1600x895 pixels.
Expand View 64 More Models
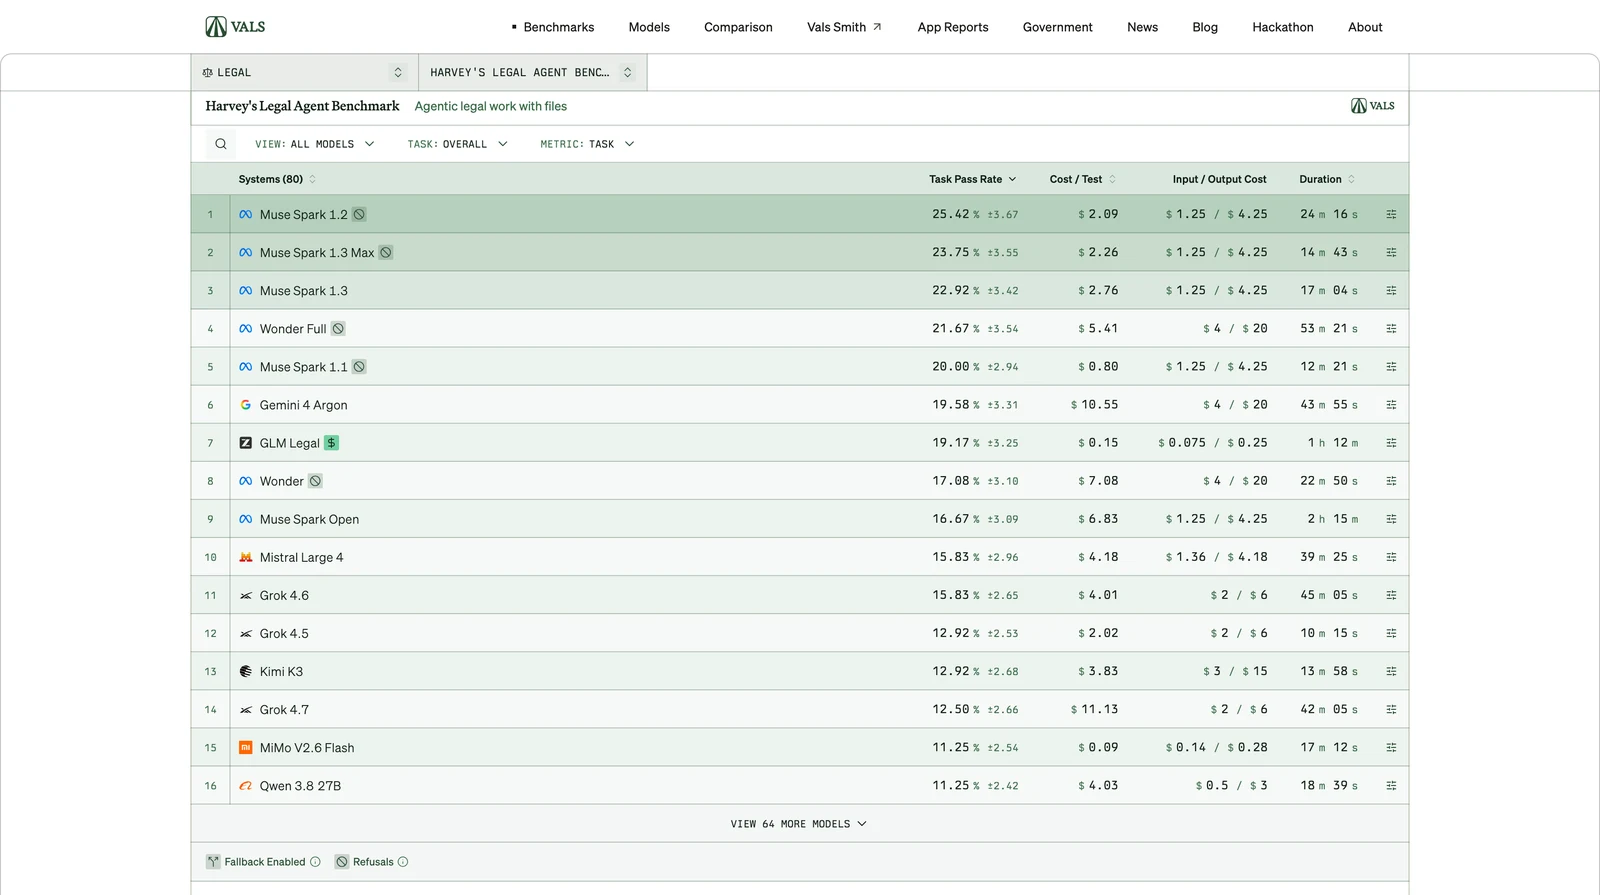click(799, 824)
